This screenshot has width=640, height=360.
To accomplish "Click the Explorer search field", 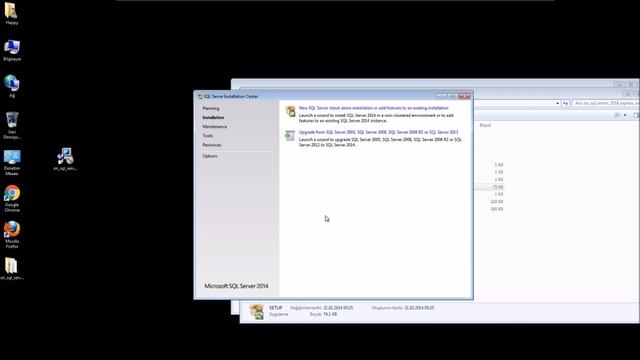I will pos(606,103).
